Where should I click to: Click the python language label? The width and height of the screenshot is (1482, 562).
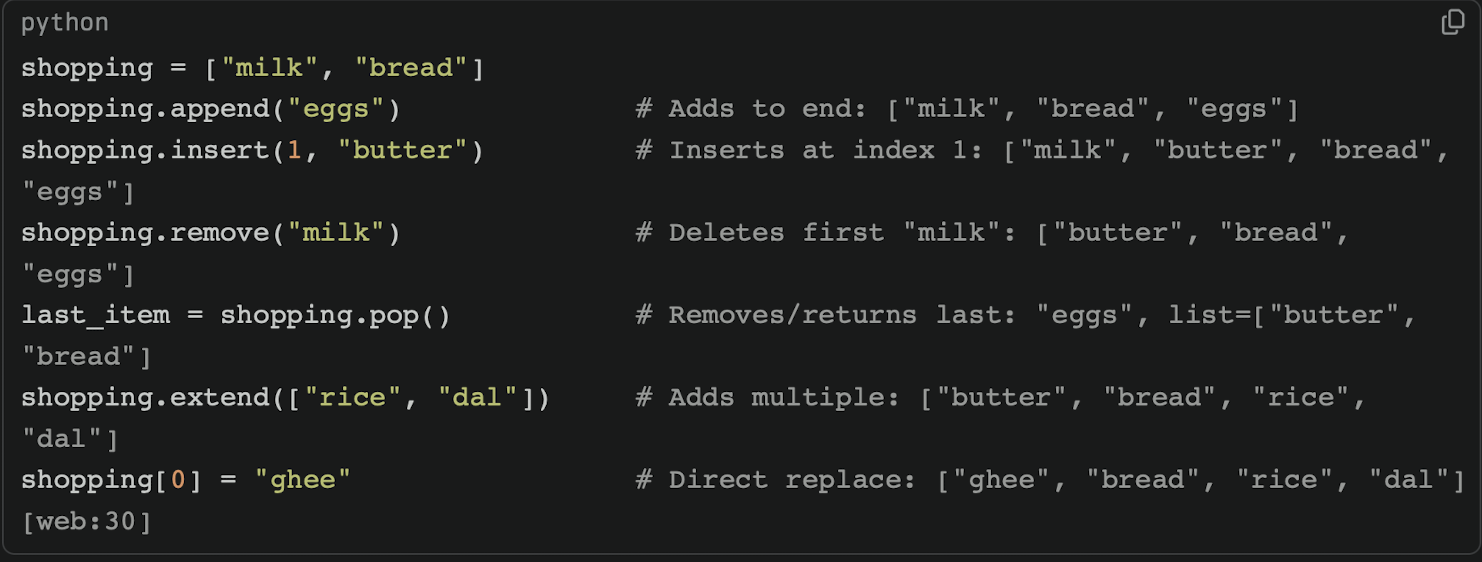(x=65, y=24)
